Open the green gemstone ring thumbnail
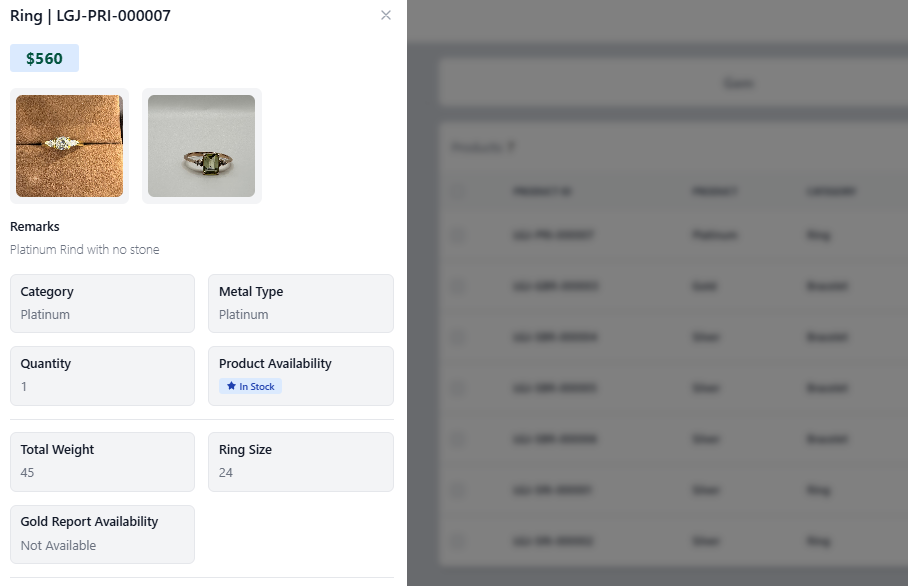Screen dimensions: 908x586 [201, 146]
